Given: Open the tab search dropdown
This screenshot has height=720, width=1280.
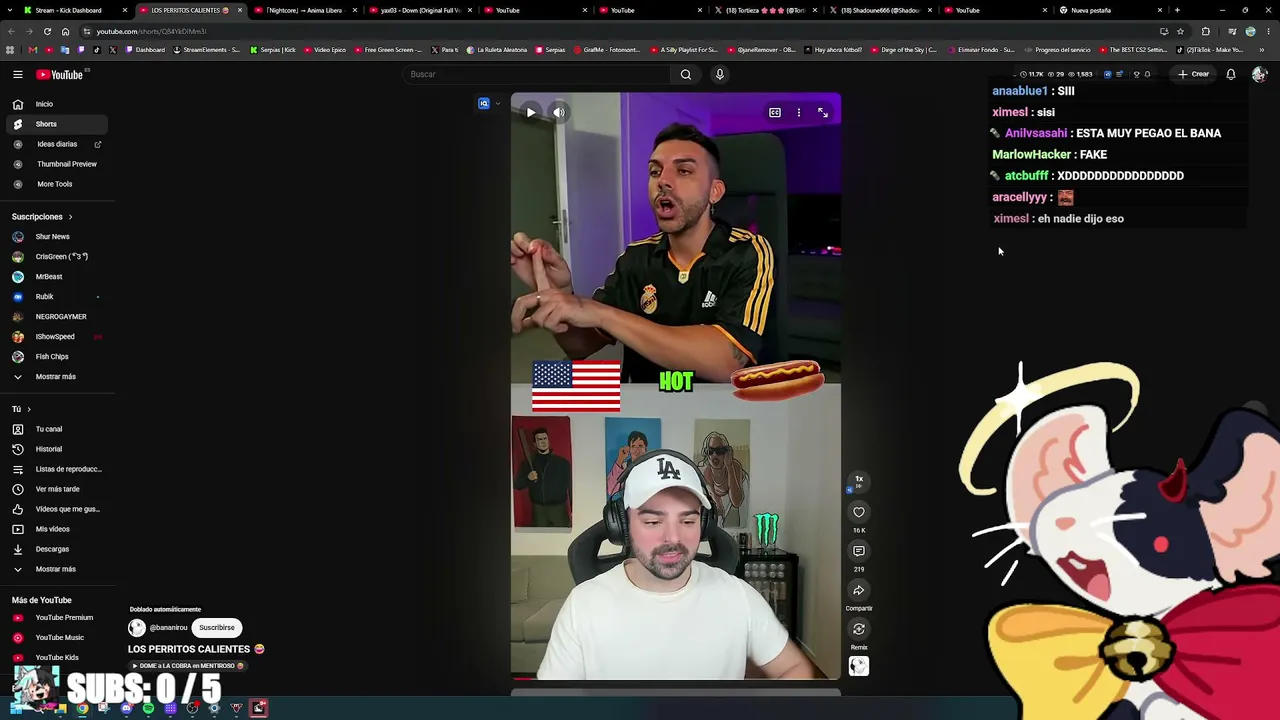Looking at the screenshot, I should coord(10,10).
